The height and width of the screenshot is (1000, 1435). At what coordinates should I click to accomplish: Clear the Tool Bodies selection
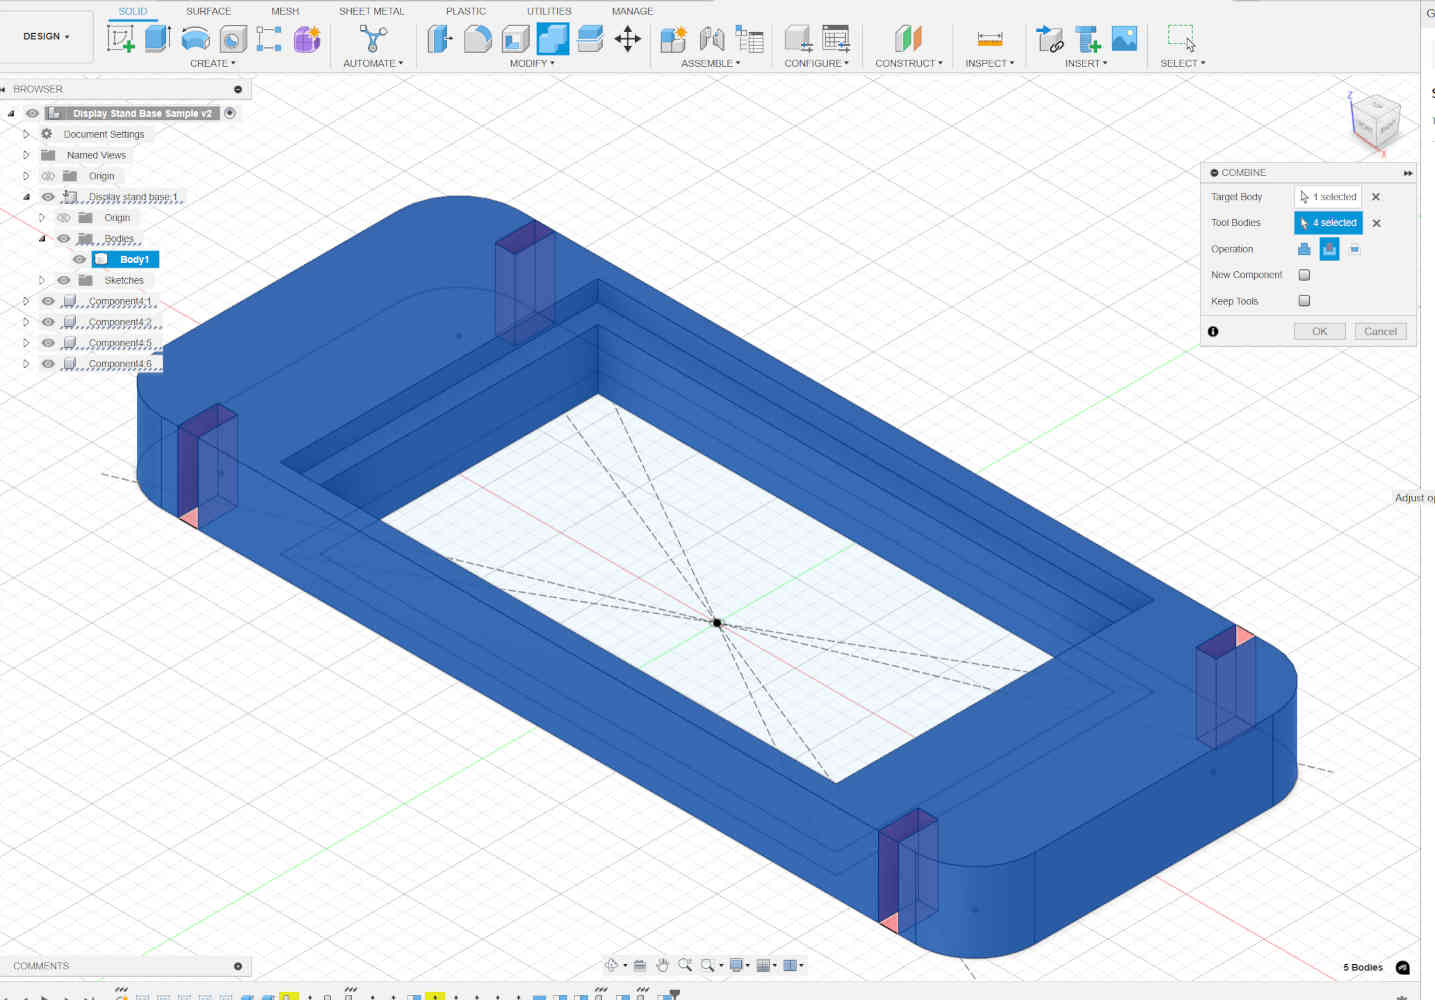pyautogui.click(x=1376, y=223)
